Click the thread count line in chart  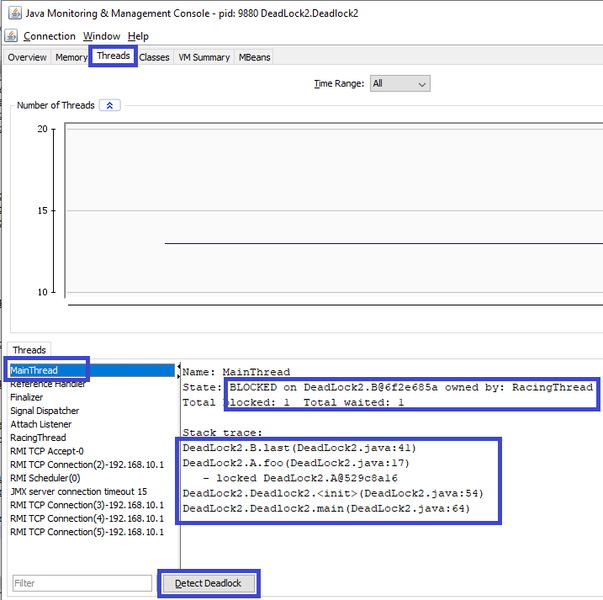coord(384,243)
